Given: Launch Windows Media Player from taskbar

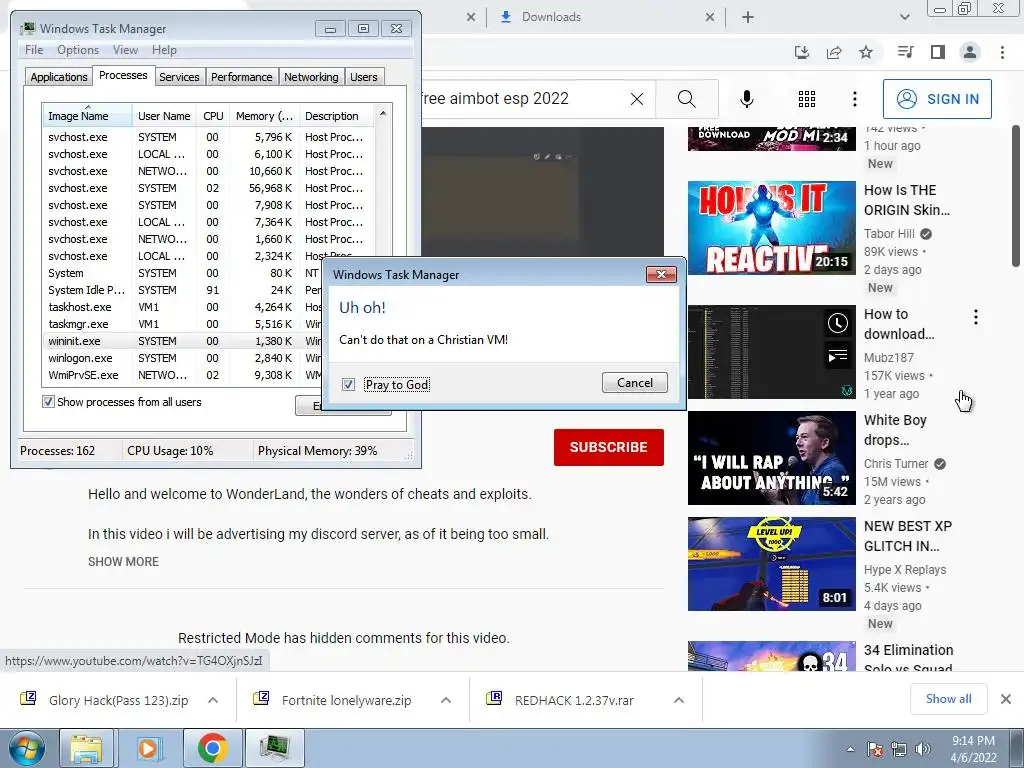Looking at the screenshot, I should 149,748.
